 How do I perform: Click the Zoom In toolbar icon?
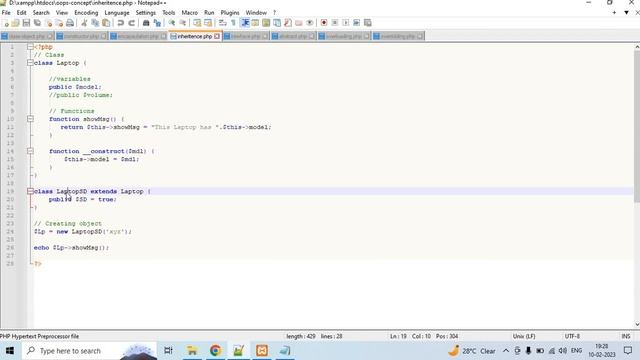click(x=171, y=23)
